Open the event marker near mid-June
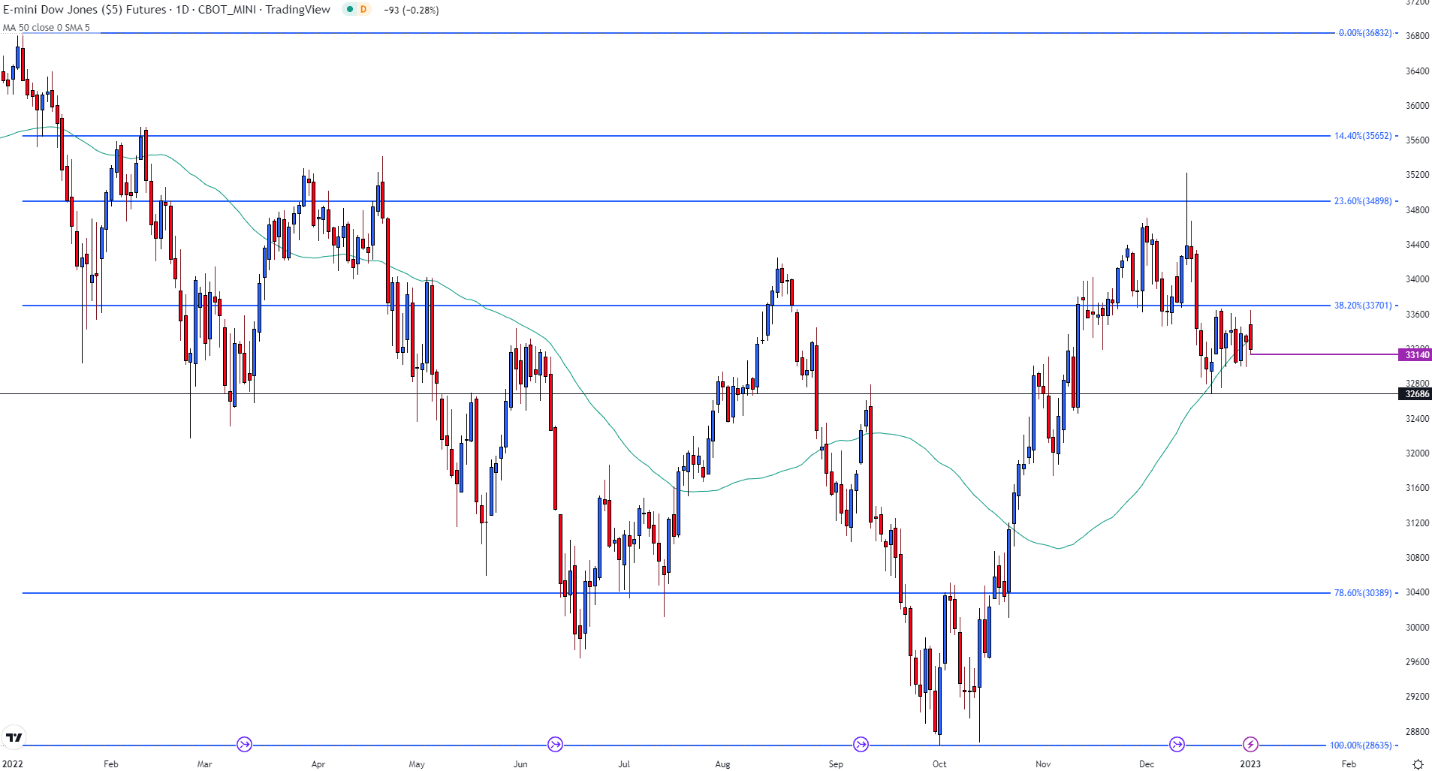 [x=555, y=744]
